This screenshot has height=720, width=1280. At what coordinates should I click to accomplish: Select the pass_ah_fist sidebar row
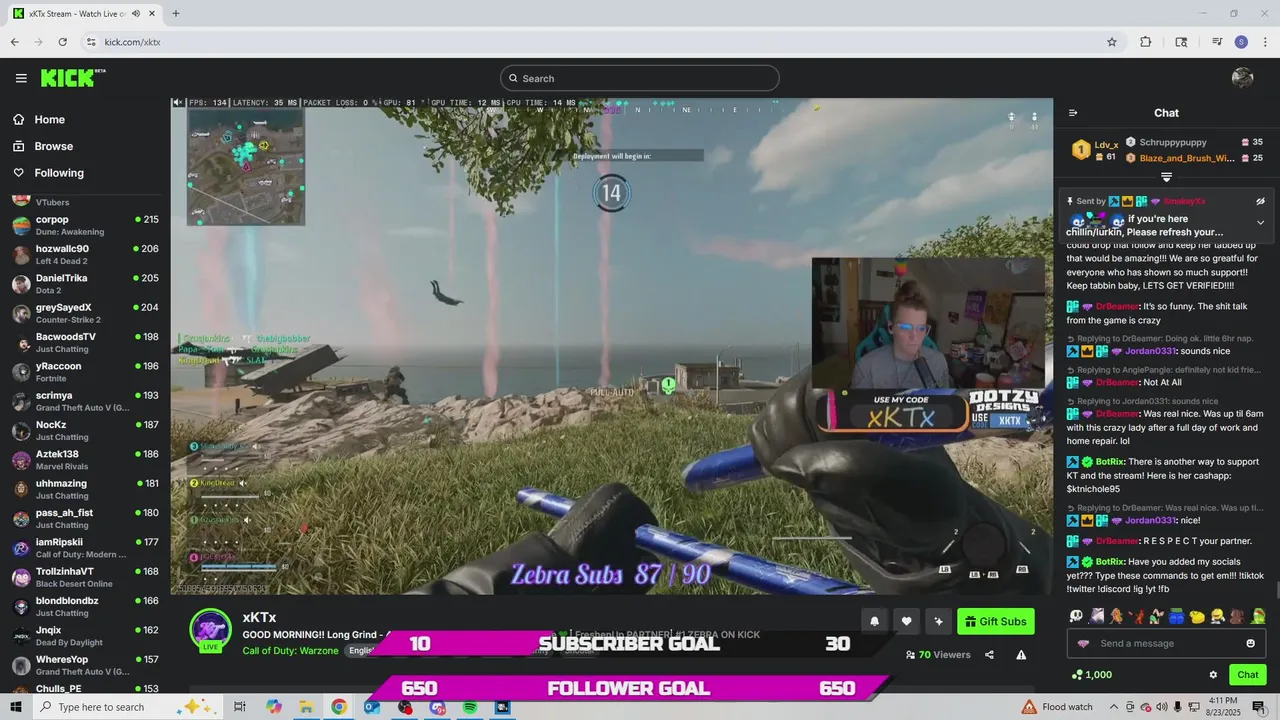85,518
